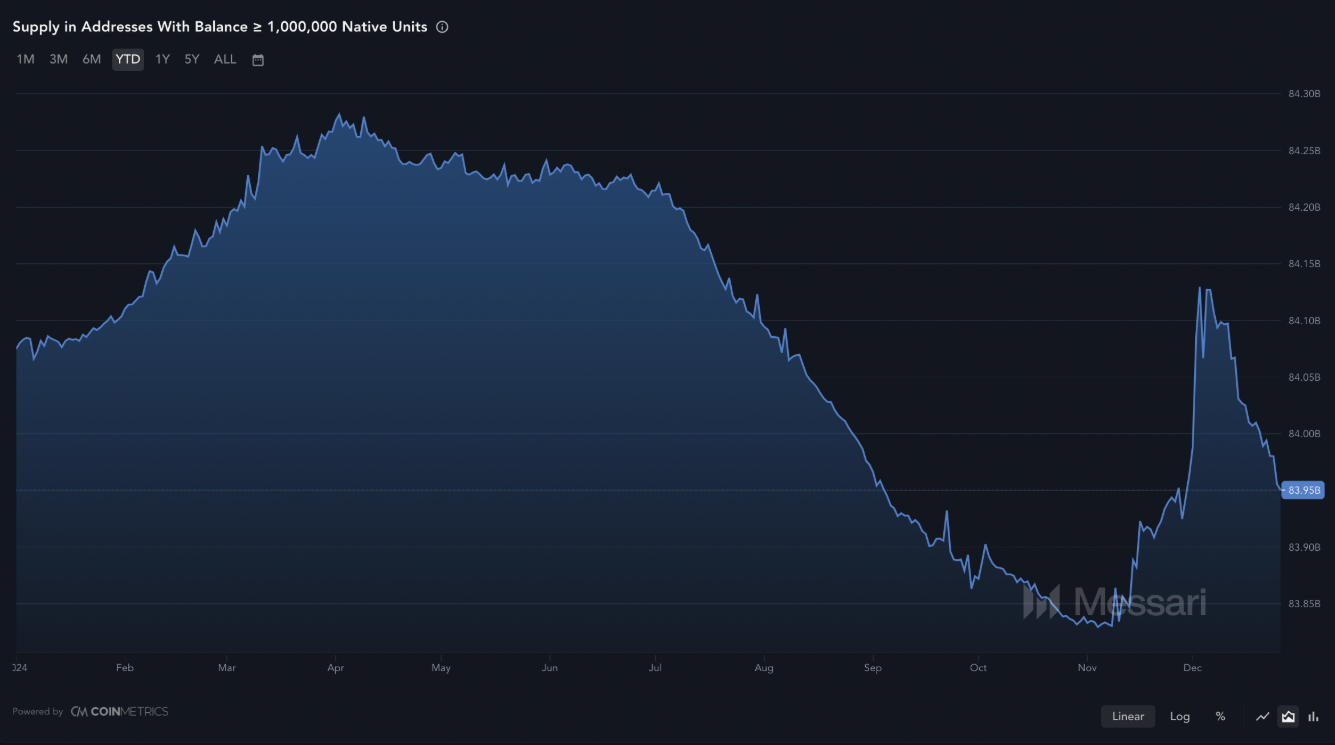1335x745 pixels.
Task: Select the 3M time range
Action: tap(59, 59)
